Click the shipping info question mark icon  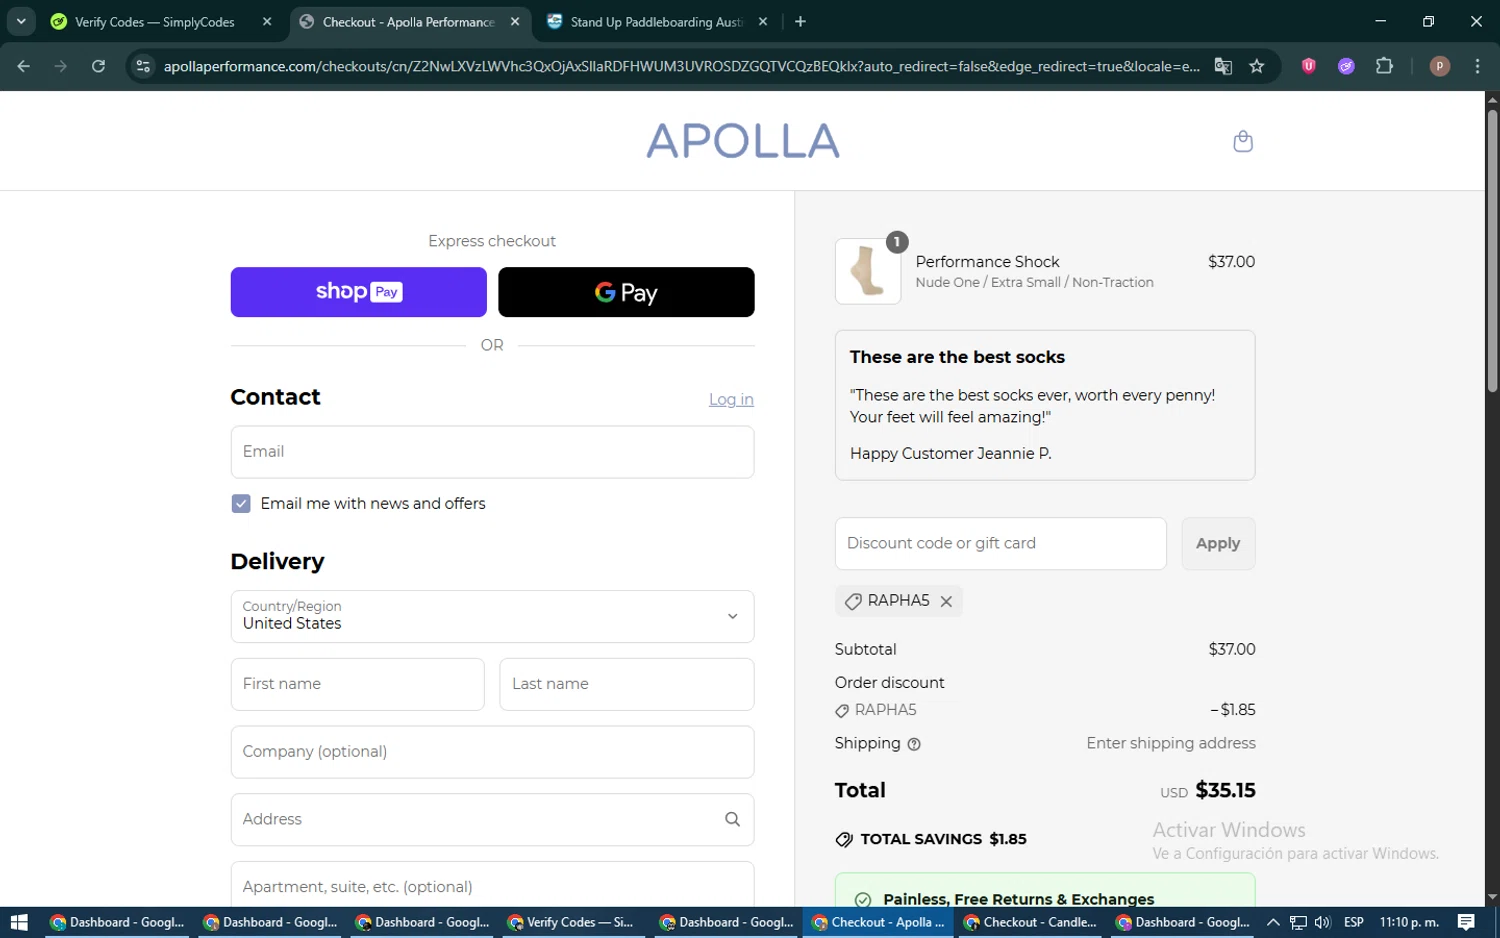point(914,744)
